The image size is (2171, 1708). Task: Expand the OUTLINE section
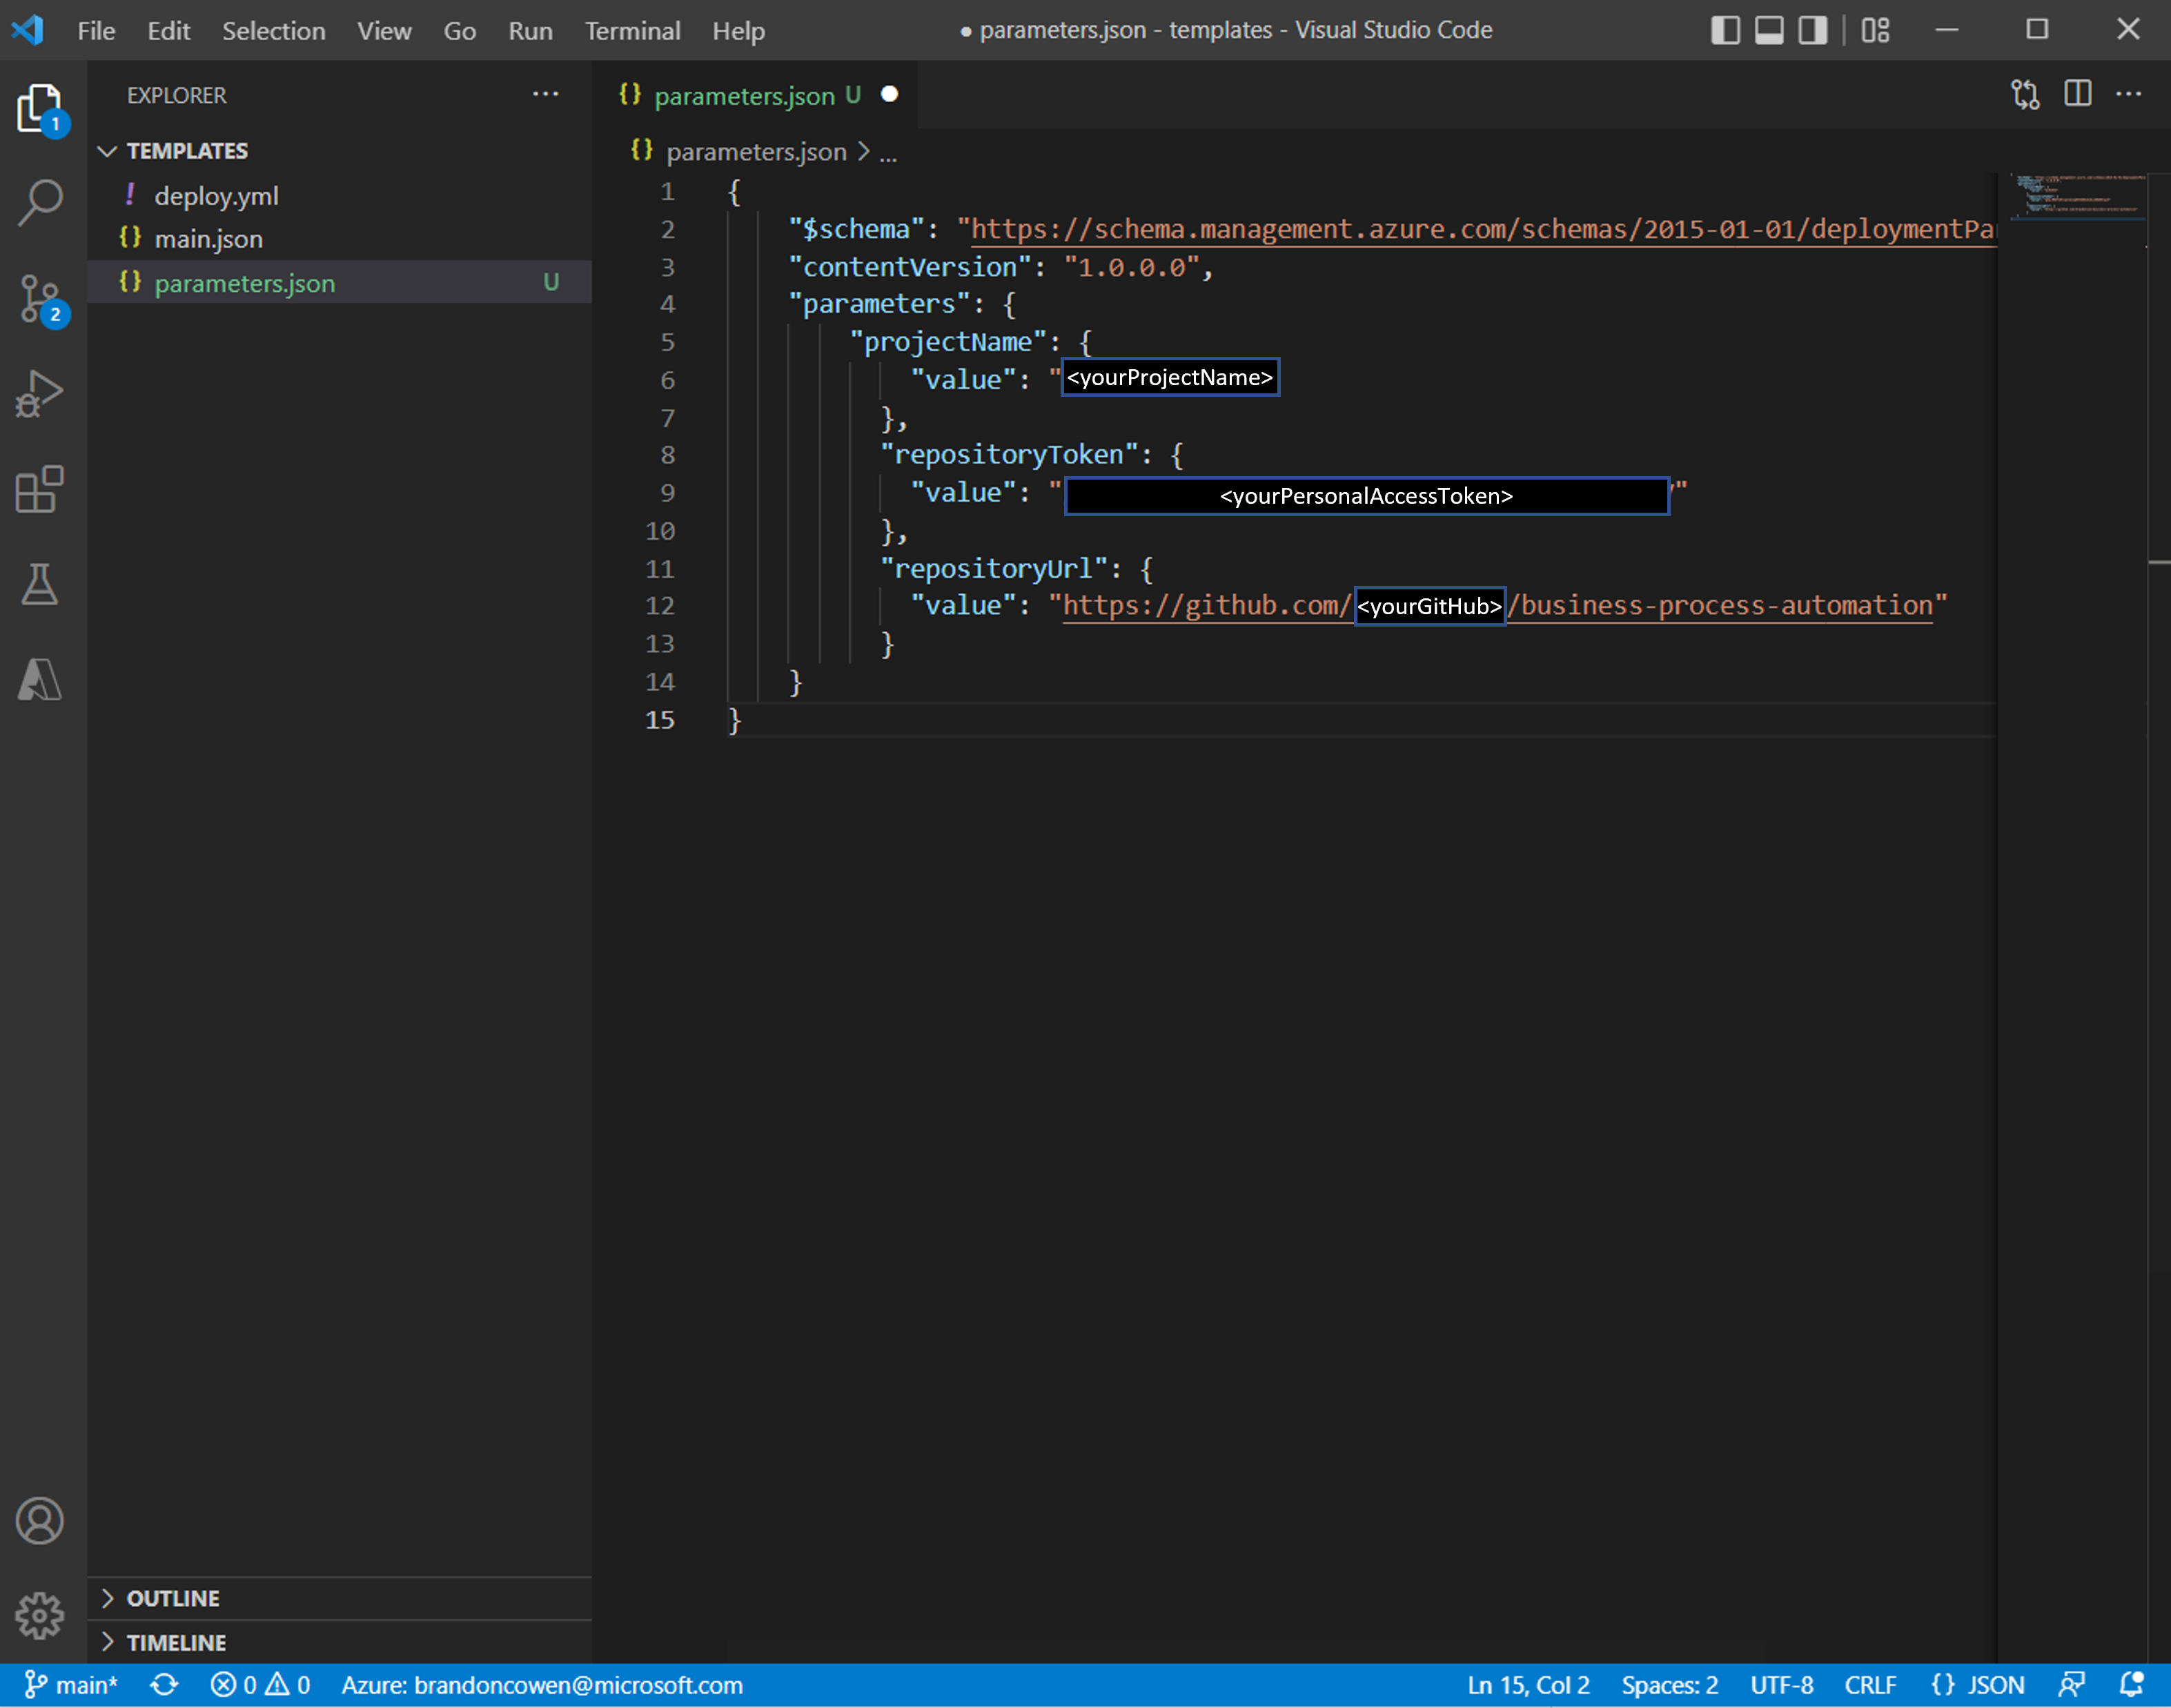tap(172, 1598)
